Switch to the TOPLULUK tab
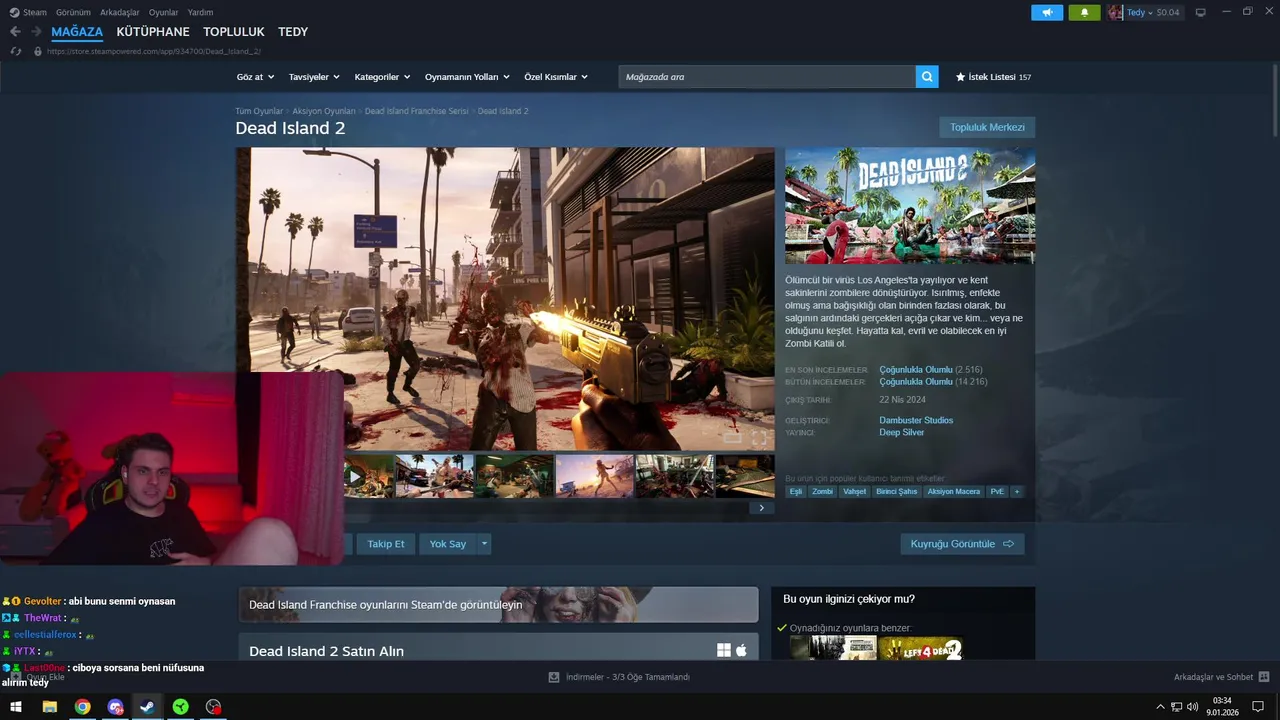Image resolution: width=1280 pixels, height=720 pixels. click(234, 32)
